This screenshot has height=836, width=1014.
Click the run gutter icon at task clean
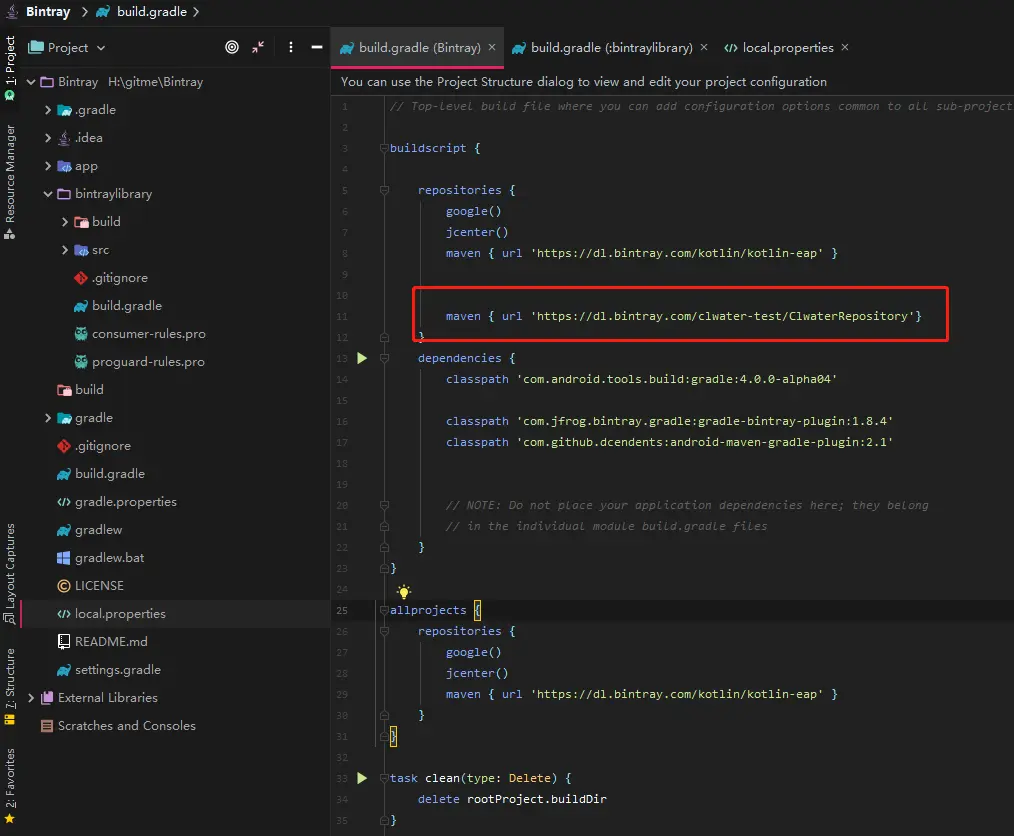click(x=362, y=778)
